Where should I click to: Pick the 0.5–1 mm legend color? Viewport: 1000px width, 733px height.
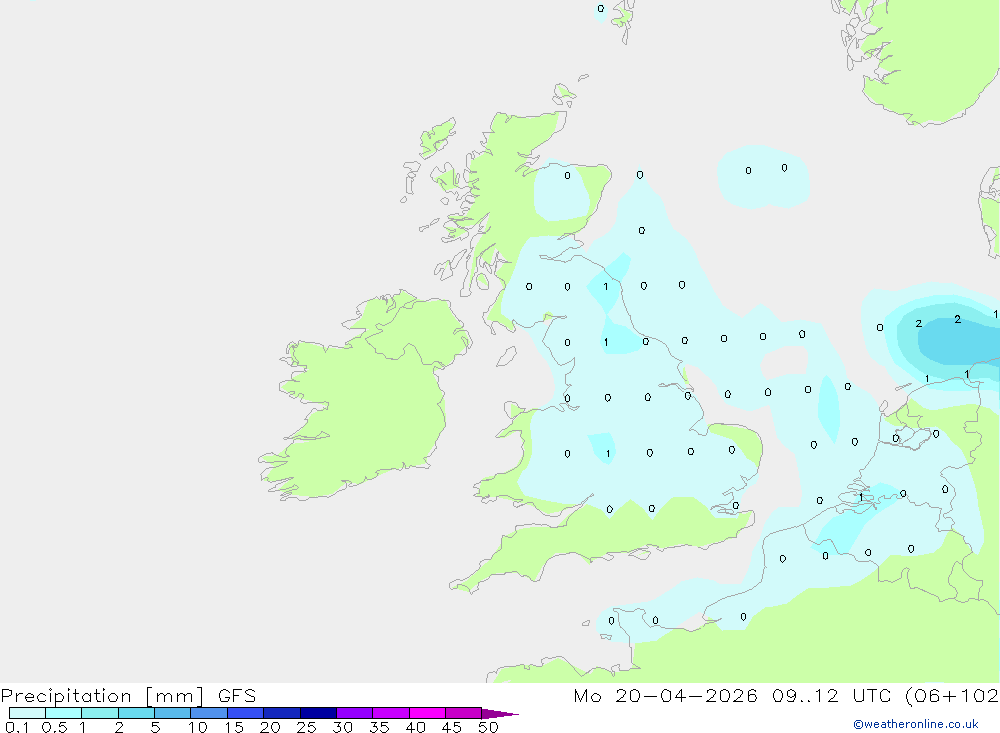pyautogui.click(x=63, y=713)
